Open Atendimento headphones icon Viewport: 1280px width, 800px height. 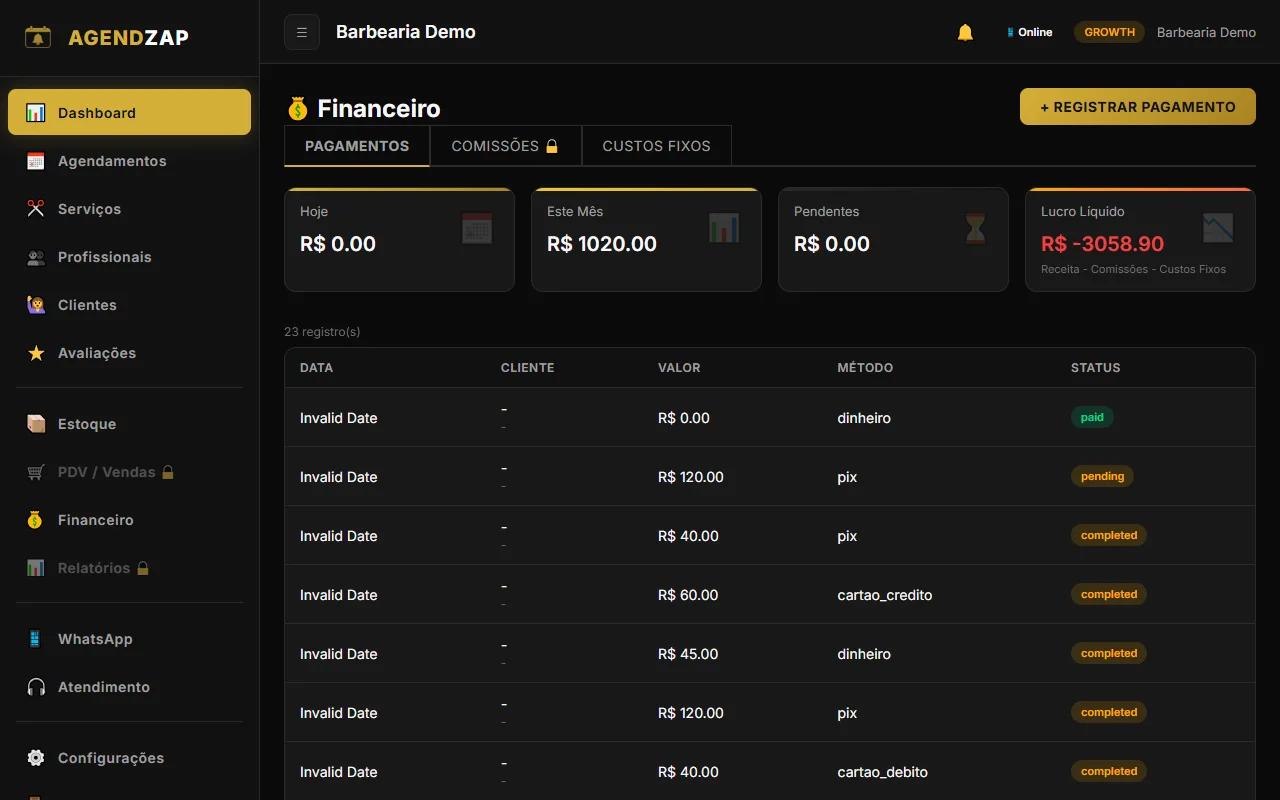click(x=36, y=687)
